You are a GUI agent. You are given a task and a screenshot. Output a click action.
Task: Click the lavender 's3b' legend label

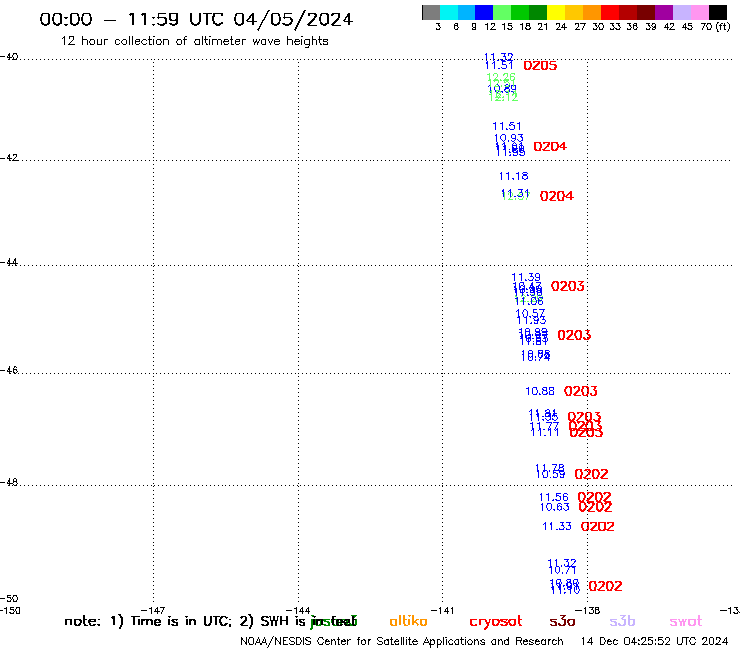pyautogui.click(x=622, y=621)
